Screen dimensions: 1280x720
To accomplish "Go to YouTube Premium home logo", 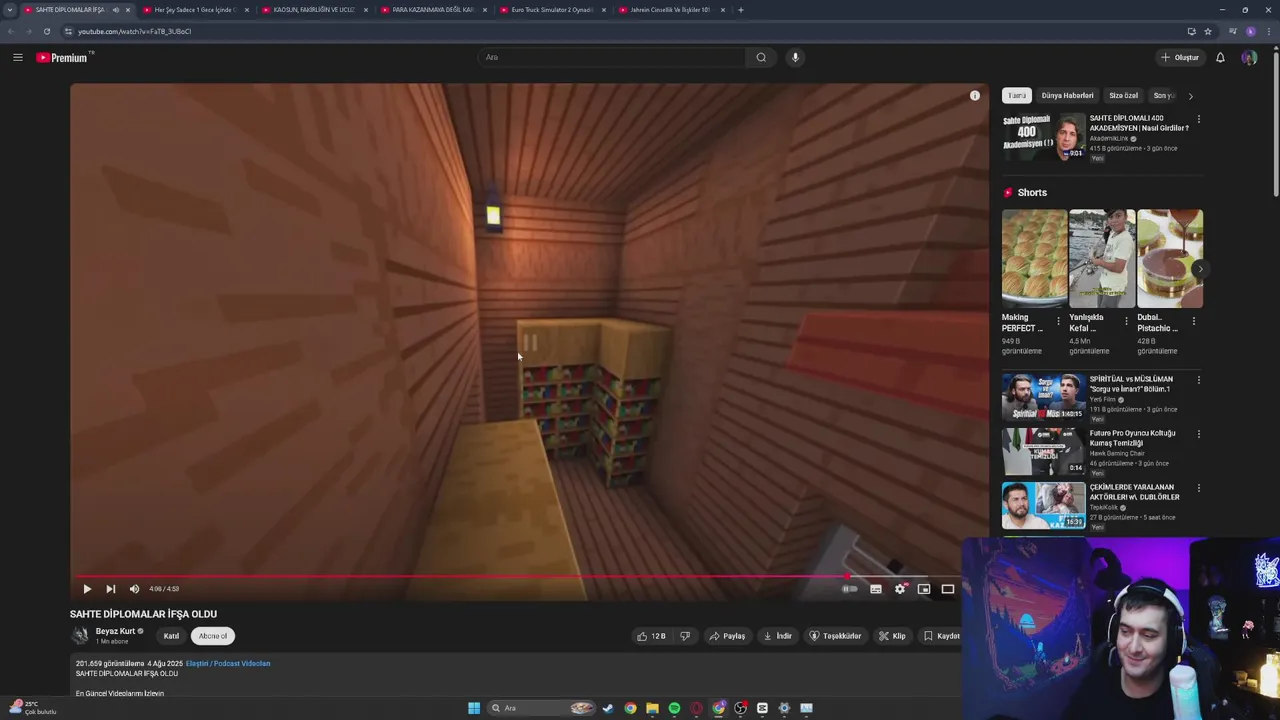I will tap(63, 57).
